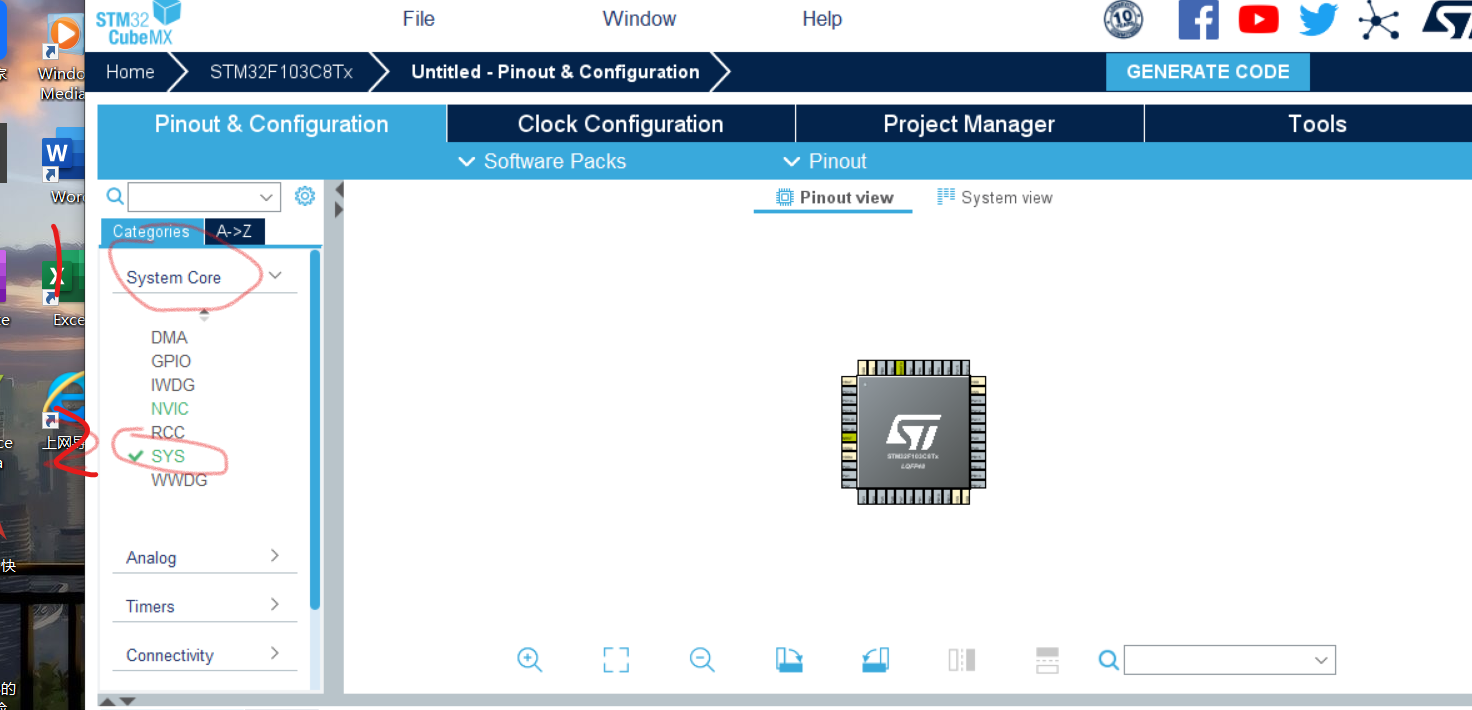
Task: Open the YouTube icon link
Action: (1258, 19)
